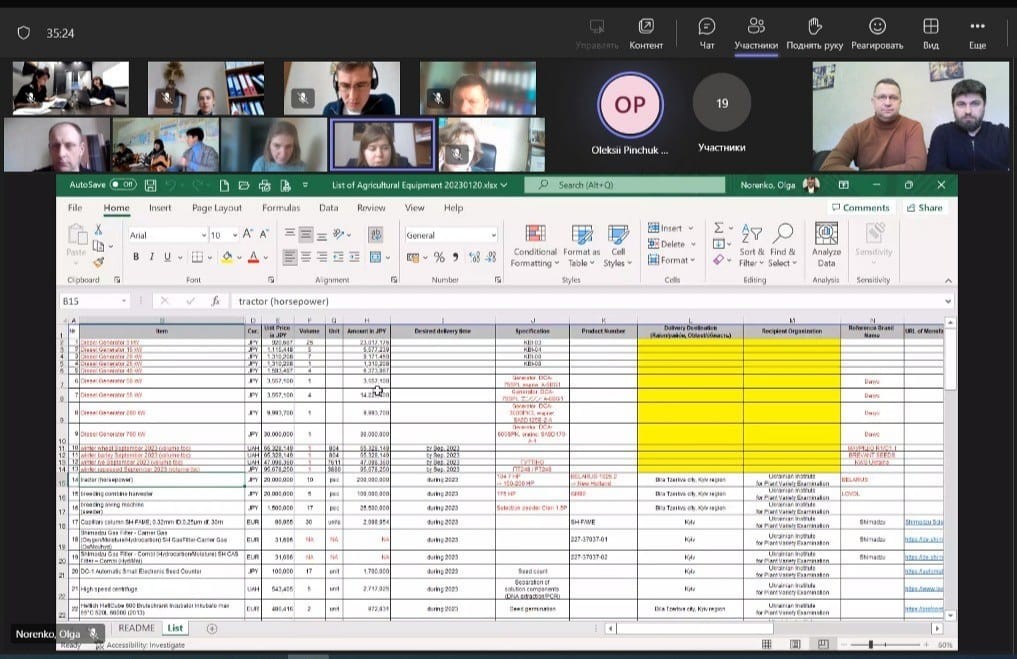
Task: Open the Comments button
Action: 860,208
